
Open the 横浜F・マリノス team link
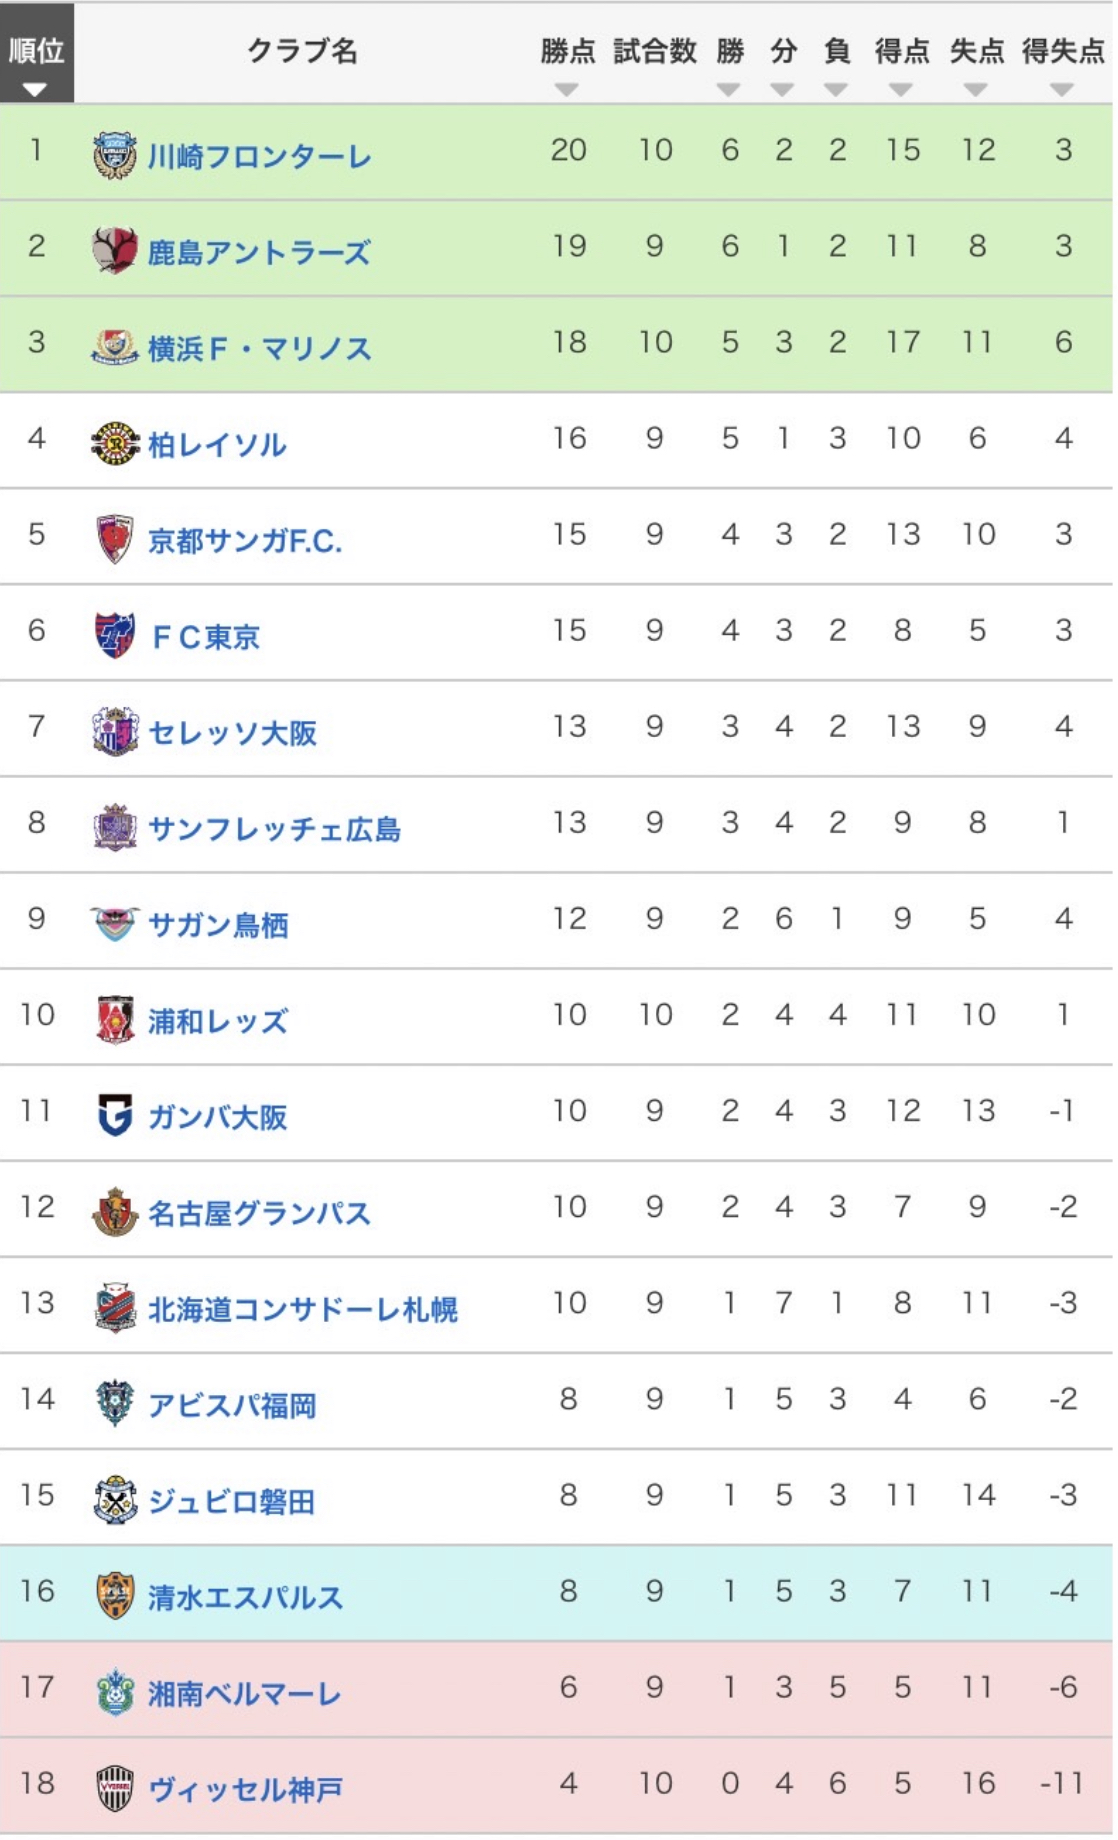tap(259, 349)
